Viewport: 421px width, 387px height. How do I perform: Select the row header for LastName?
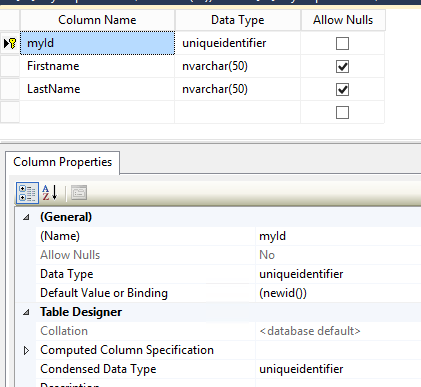(10, 89)
